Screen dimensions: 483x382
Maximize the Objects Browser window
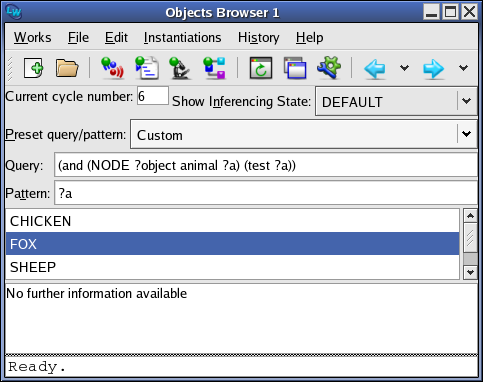click(450, 12)
